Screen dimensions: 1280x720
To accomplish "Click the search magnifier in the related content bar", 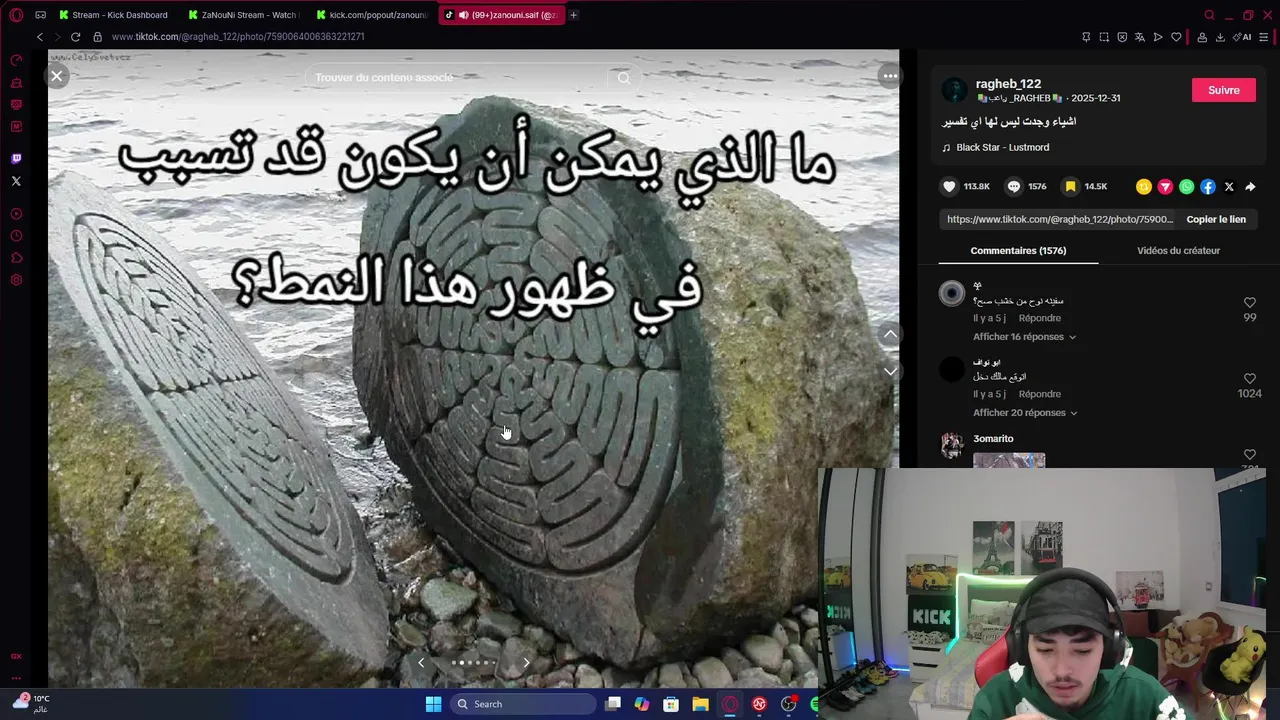I will click(624, 78).
